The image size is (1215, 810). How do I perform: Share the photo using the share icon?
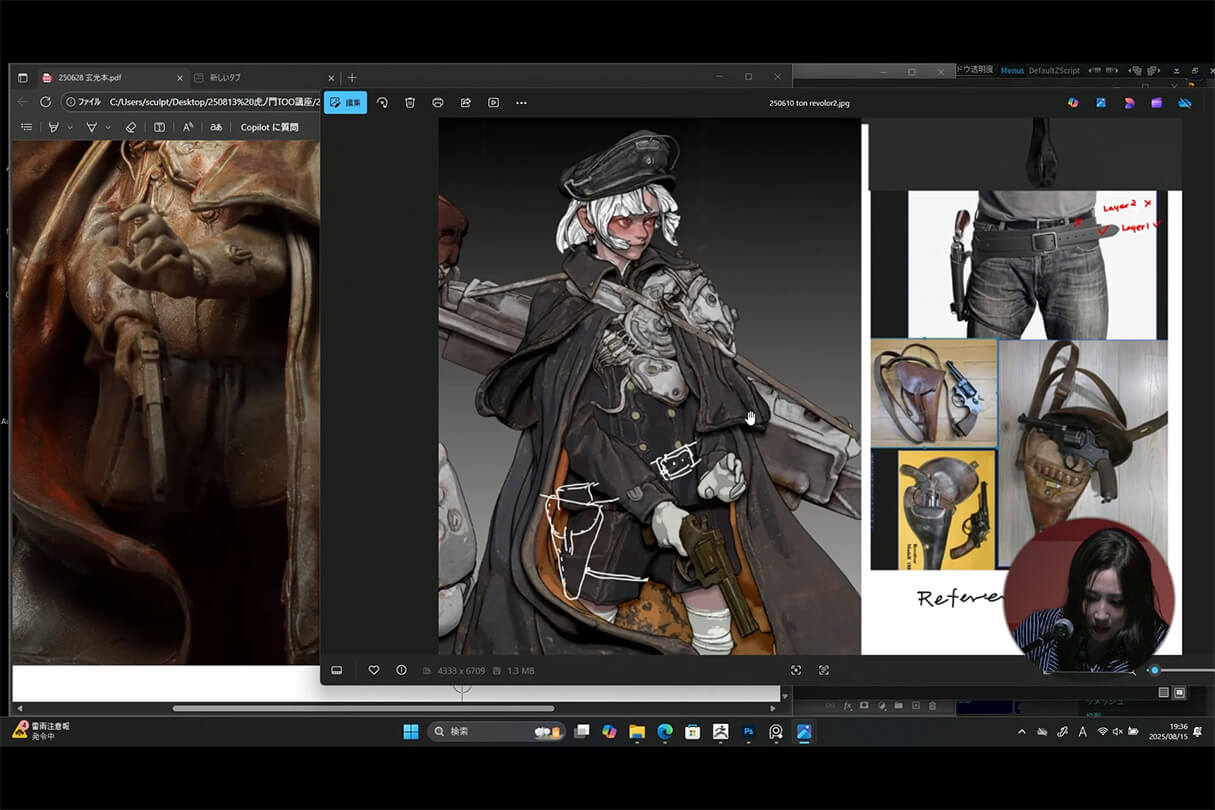[x=466, y=103]
